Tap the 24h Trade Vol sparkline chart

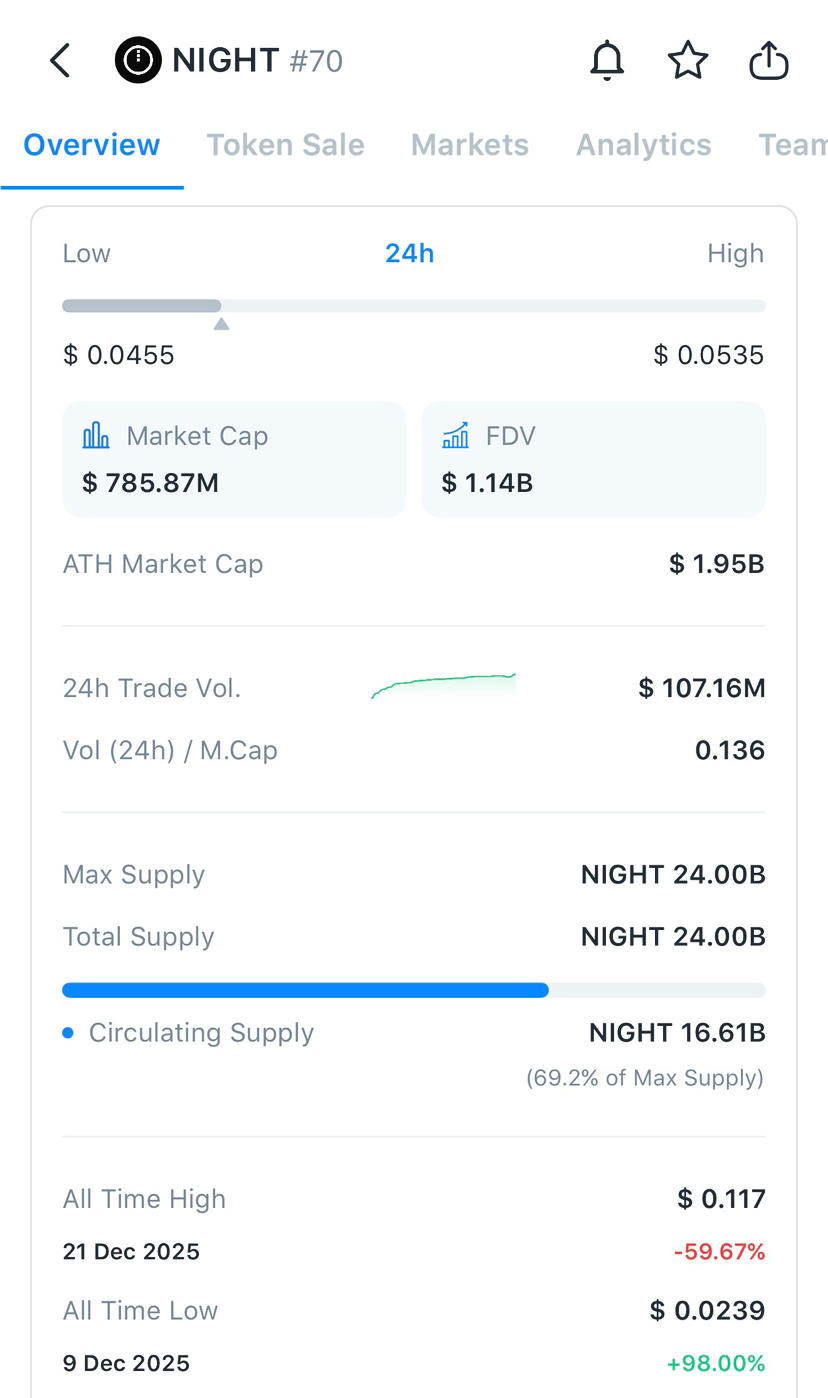[444, 686]
